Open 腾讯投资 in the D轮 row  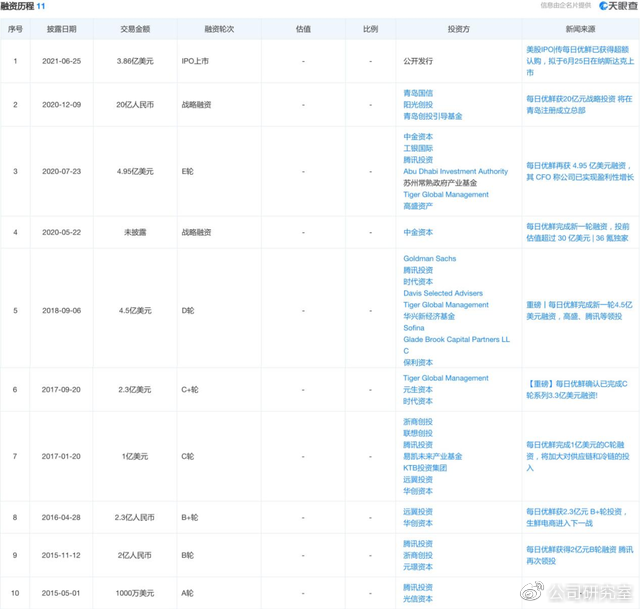418,270
